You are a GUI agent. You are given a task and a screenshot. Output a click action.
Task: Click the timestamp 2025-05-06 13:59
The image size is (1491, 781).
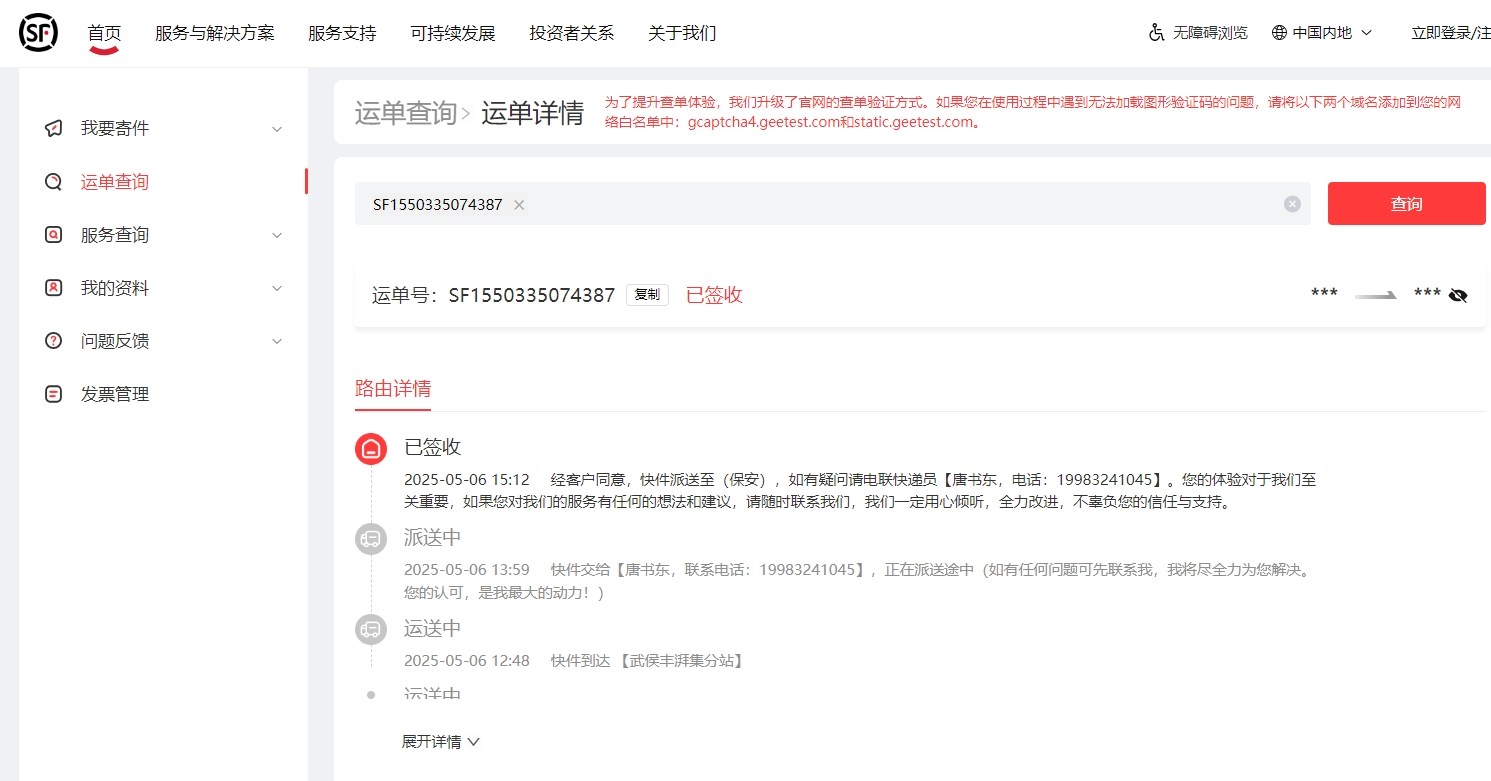point(467,570)
